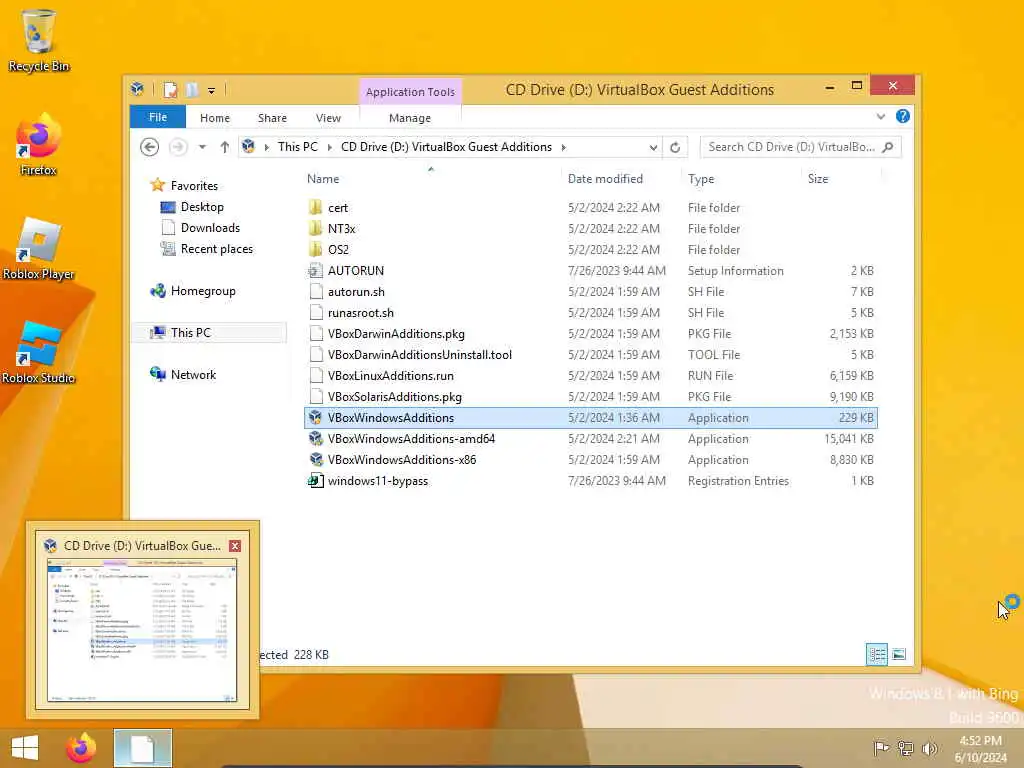Click CD Drive (D:) breadcrumb segment
The width and height of the screenshot is (1024, 768).
pyautogui.click(x=447, y=147)
